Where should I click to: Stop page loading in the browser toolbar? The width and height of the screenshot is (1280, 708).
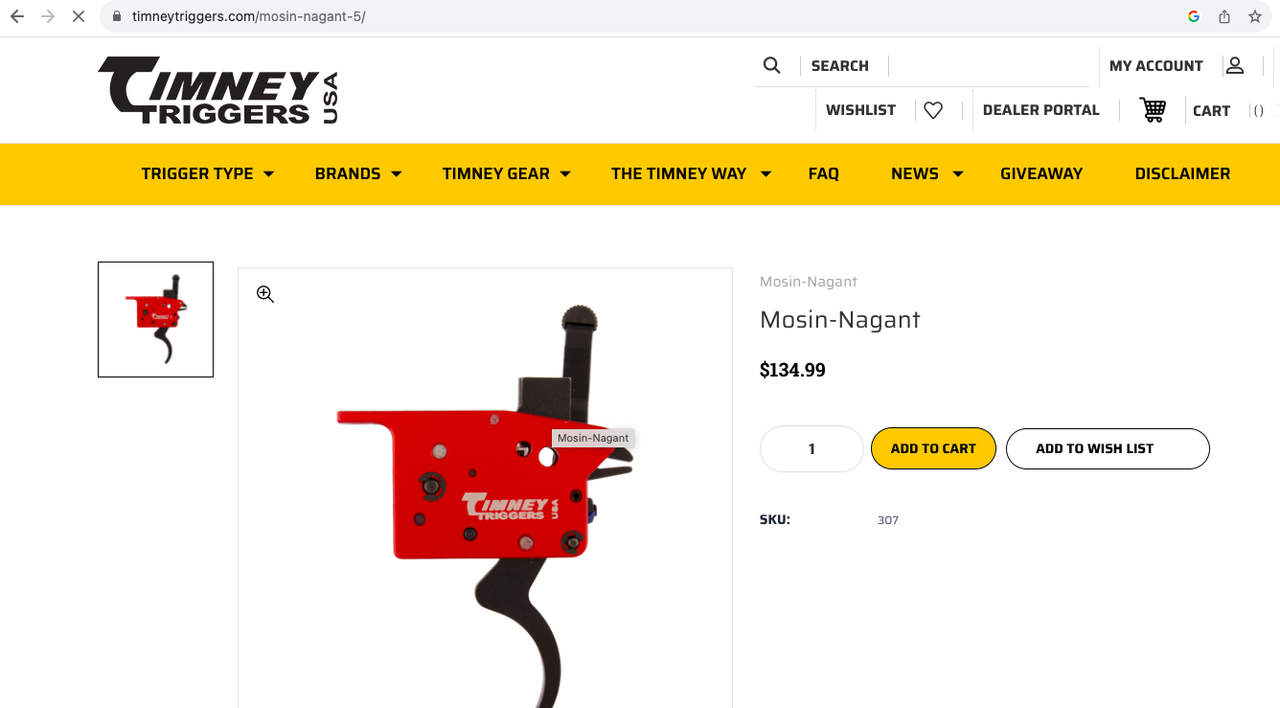point(78,17)
